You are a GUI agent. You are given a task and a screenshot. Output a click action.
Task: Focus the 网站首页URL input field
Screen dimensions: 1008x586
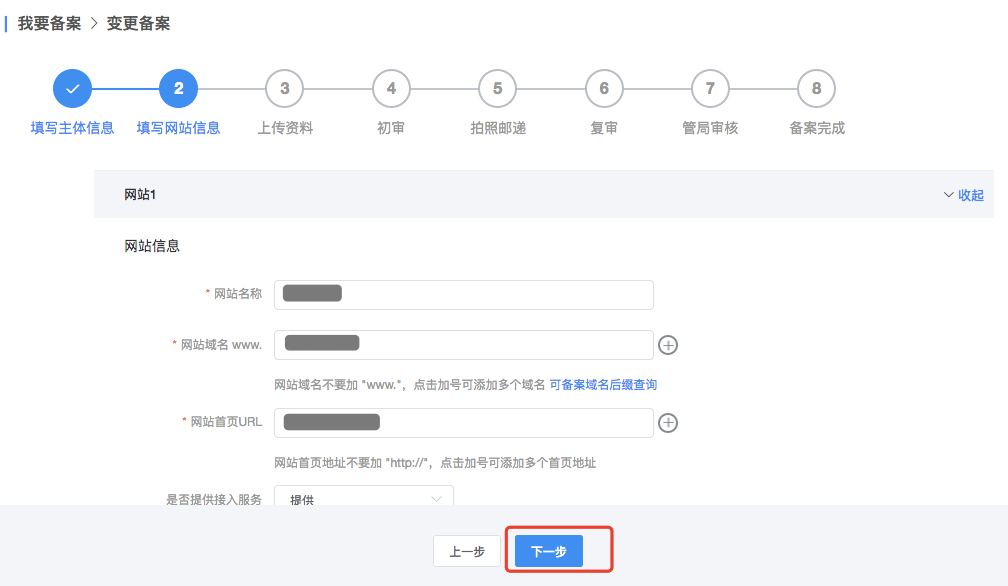pos(463,423)
